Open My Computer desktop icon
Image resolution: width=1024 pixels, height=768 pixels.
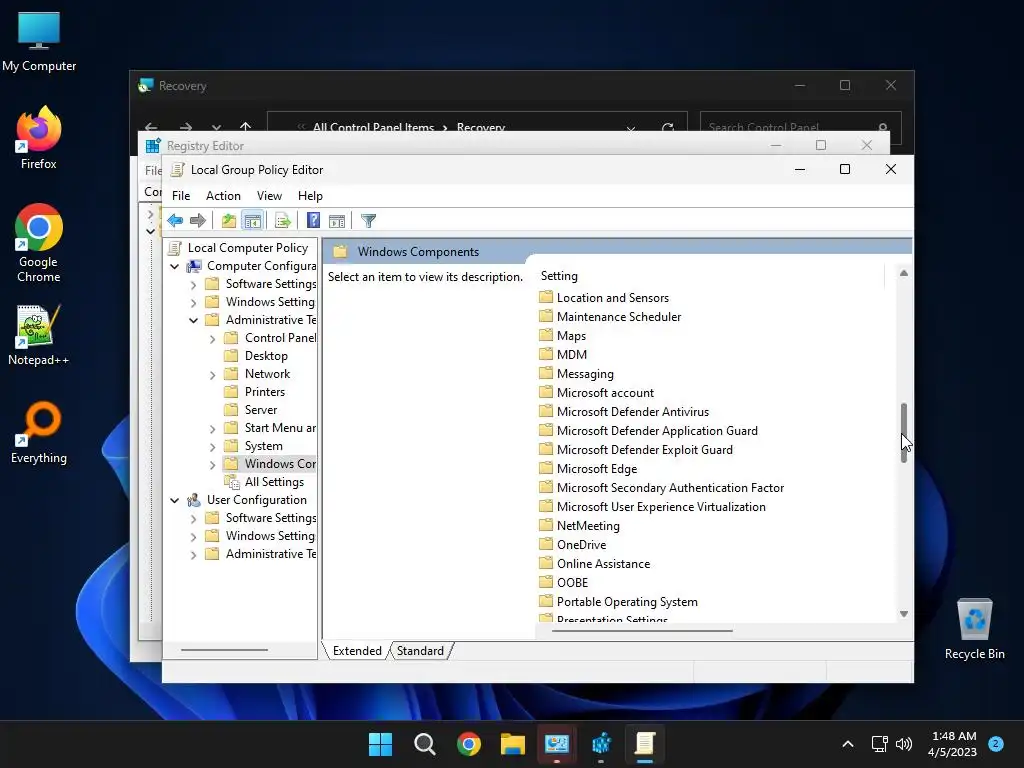tap(39, 41)
